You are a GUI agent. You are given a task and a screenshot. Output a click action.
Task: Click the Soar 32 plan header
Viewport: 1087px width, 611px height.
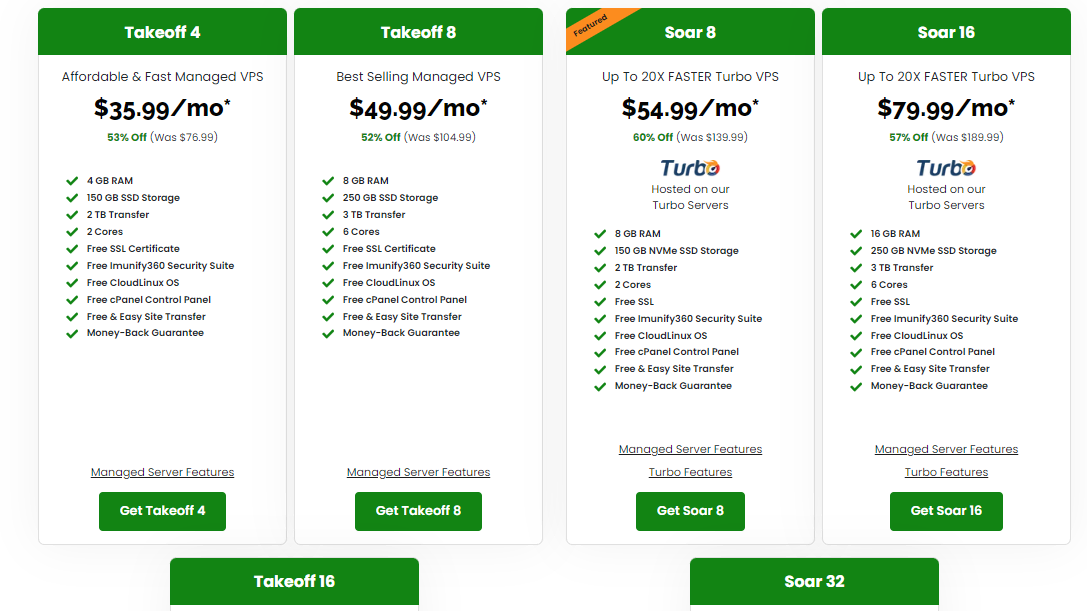tap(815, 581)
